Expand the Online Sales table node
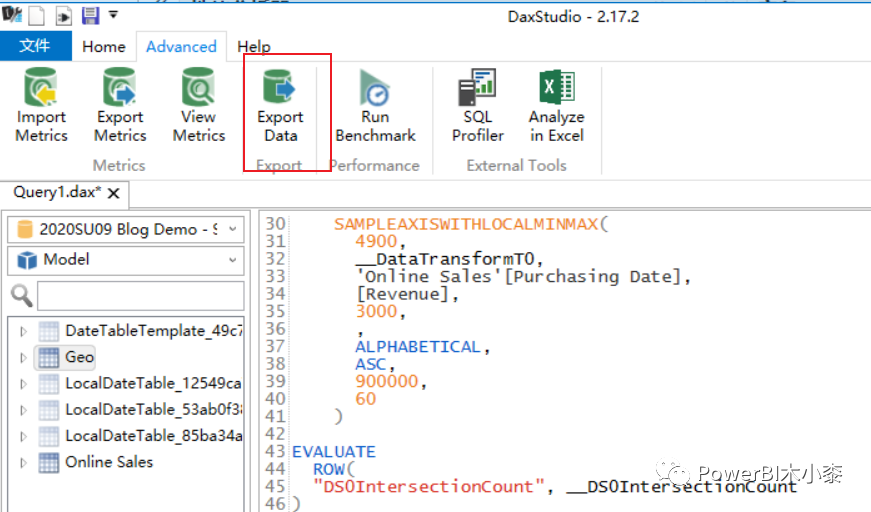The width and height of the screenshot is (871, 512). [x=23, y=463]
